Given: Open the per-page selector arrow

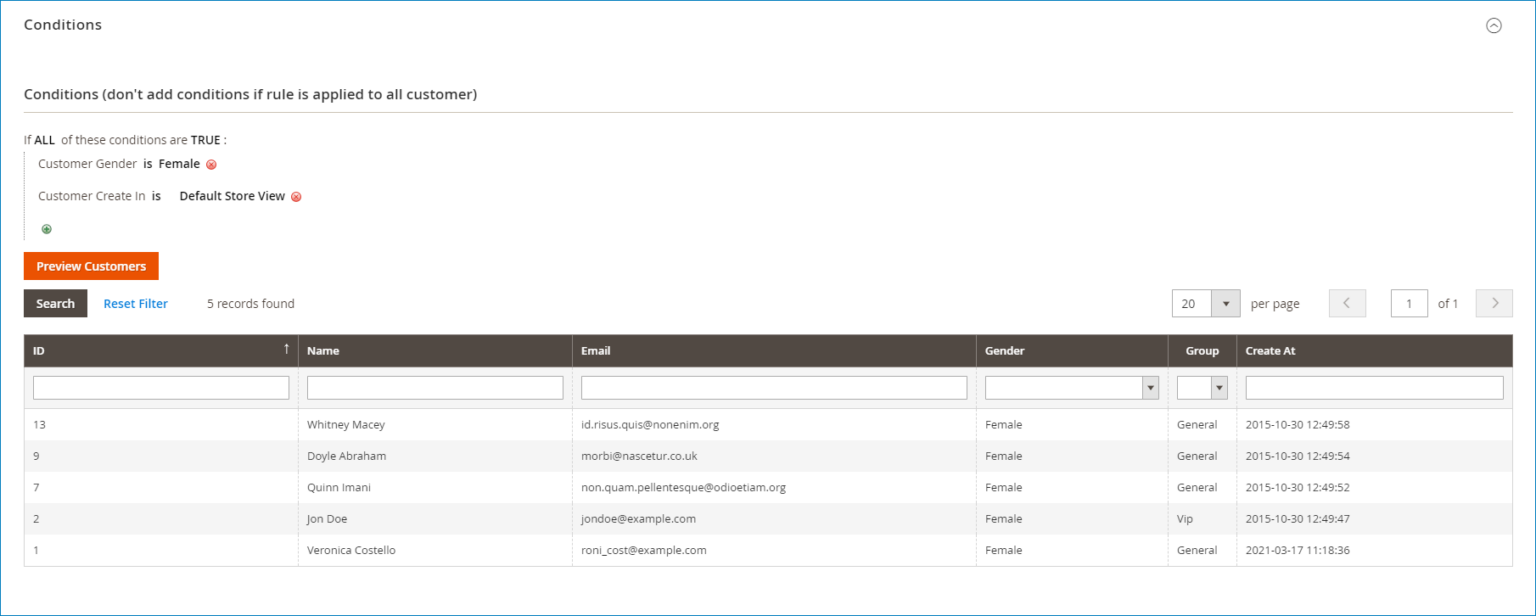Looking at the screenshot, I should point(1227,303).
